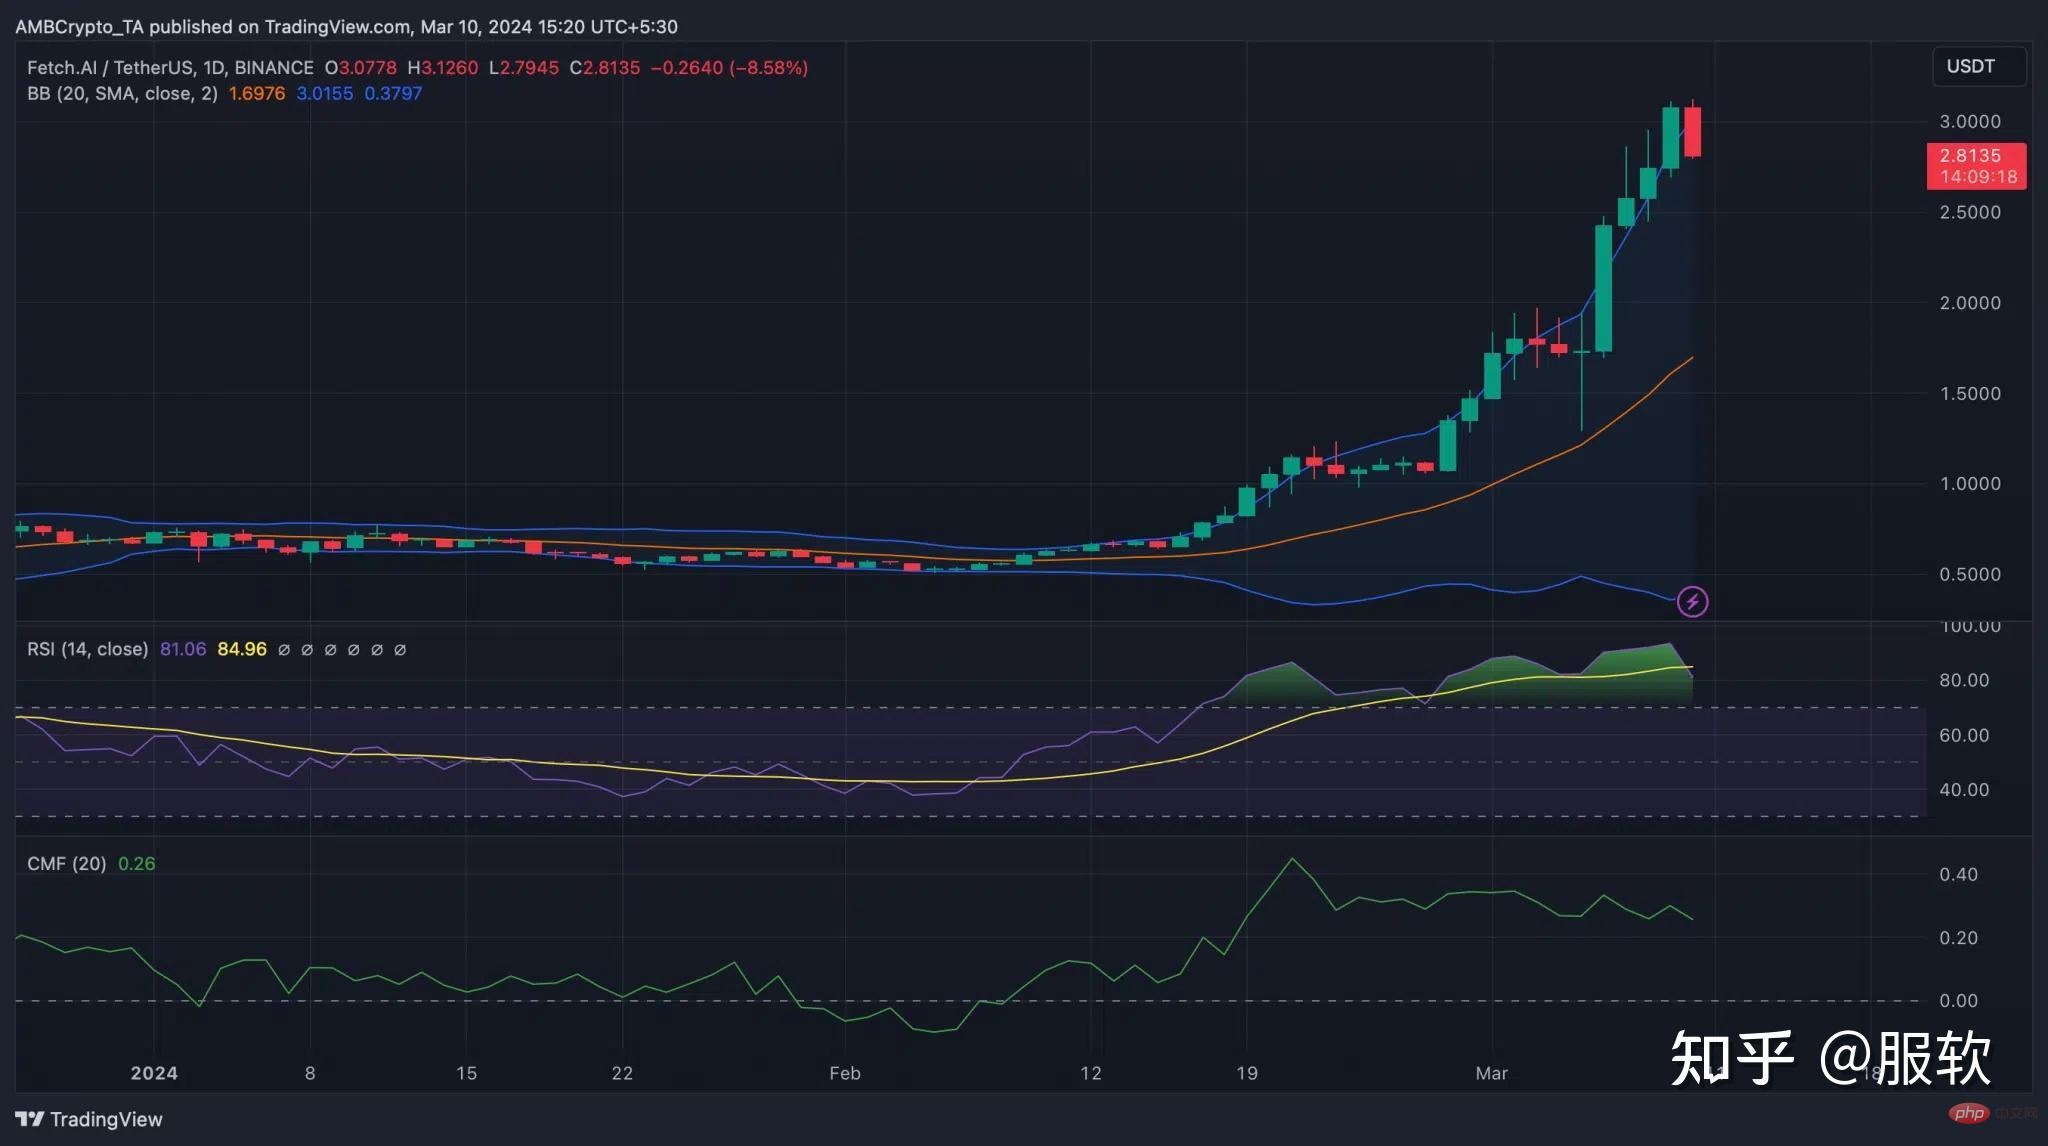Click the purple lightning bolt icon
Image resolution: width=2048 pixels, height=1146 pixels.
[x=1692, y=601]
